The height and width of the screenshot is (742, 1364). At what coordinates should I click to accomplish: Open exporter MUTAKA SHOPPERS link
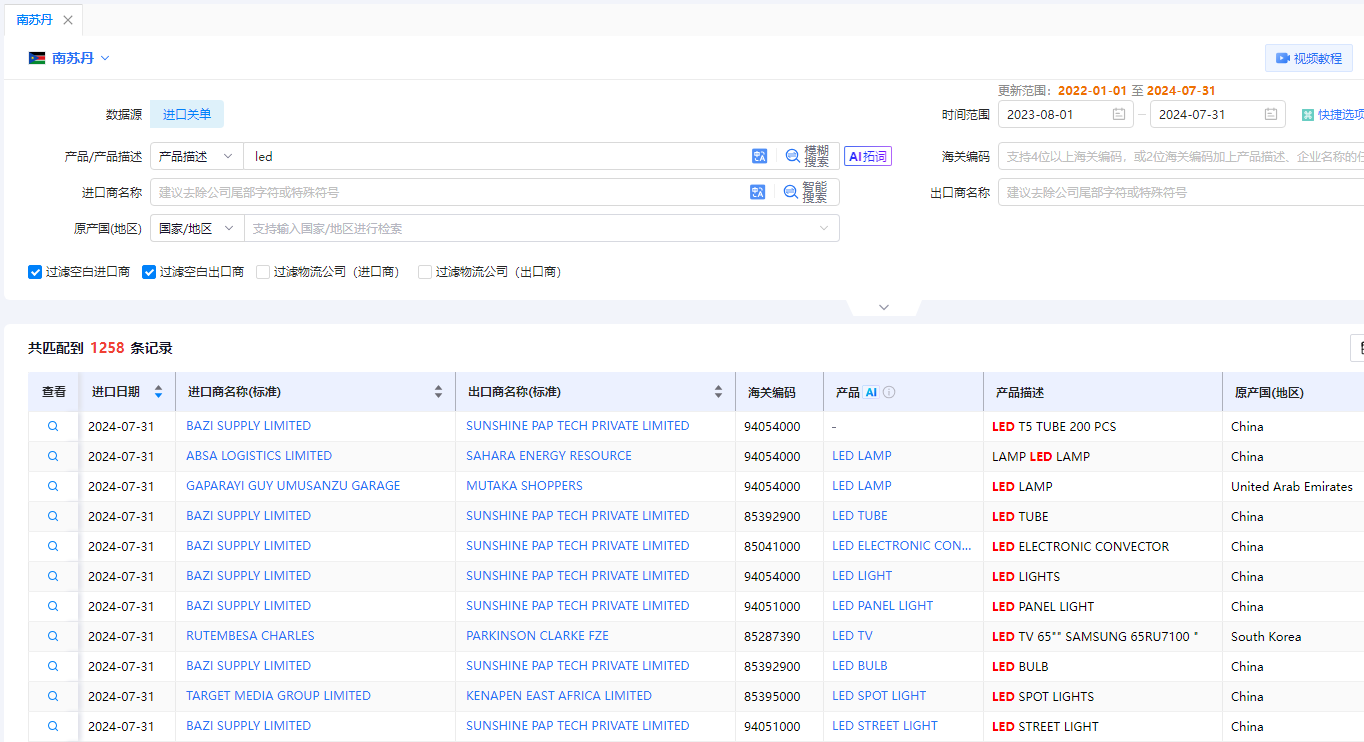click(x=524, y=486)
